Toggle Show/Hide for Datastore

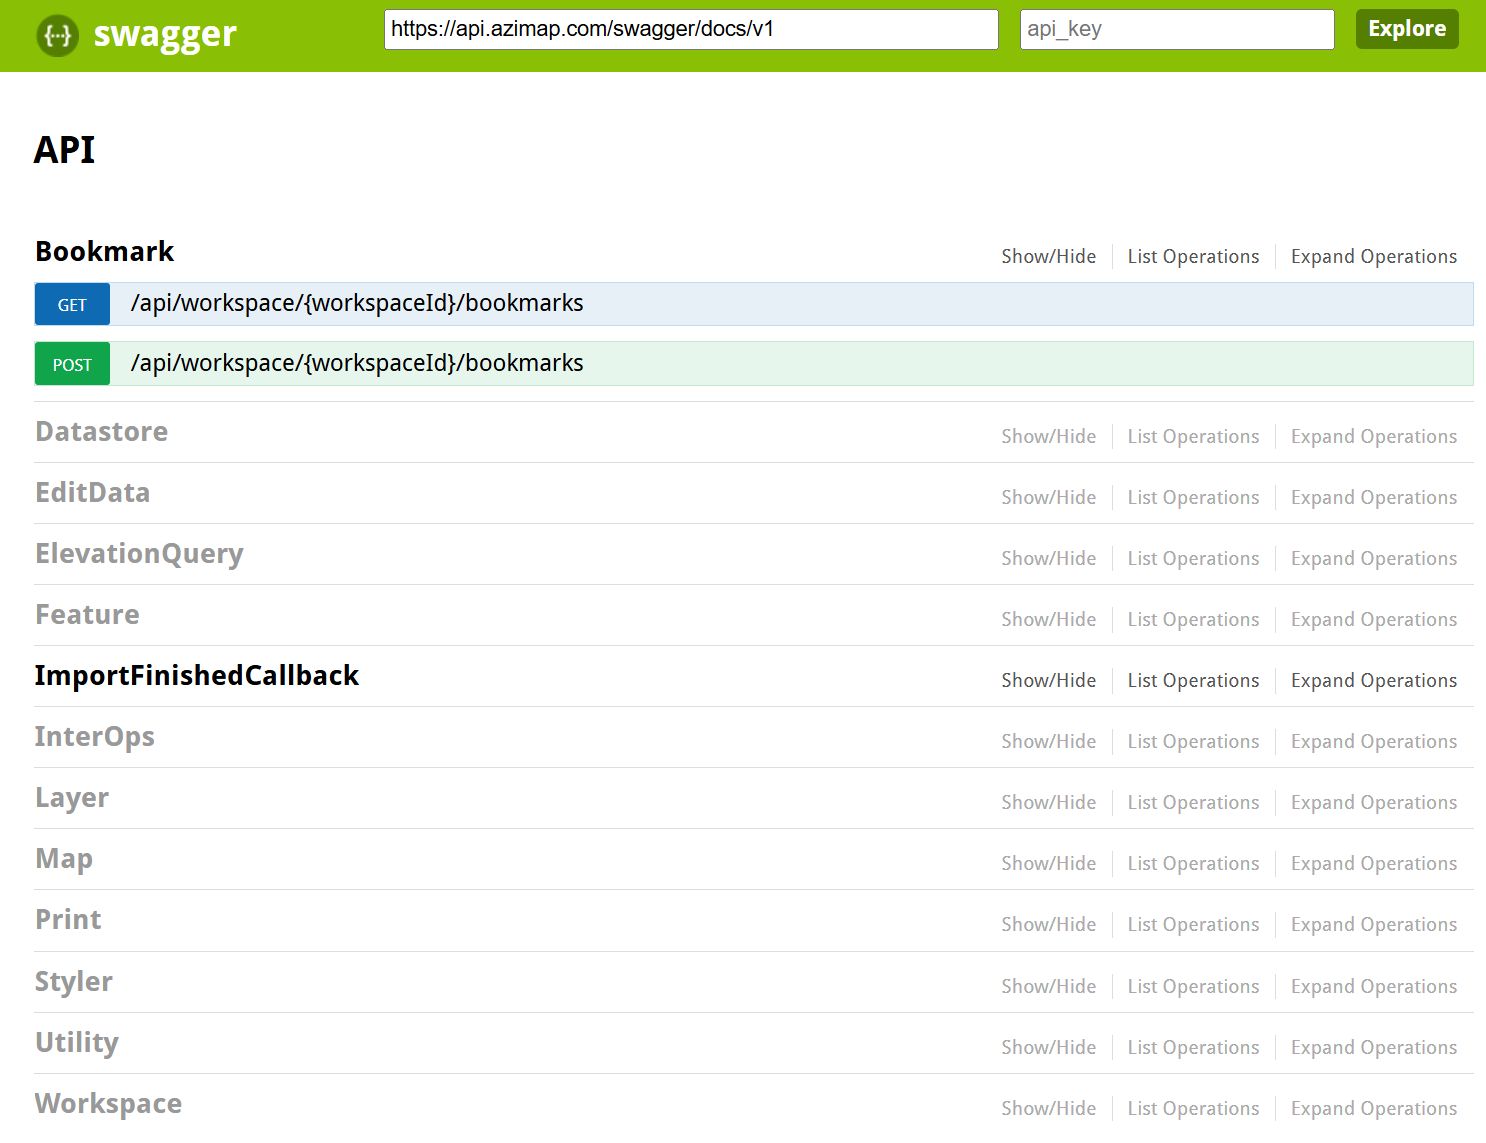1048,437
